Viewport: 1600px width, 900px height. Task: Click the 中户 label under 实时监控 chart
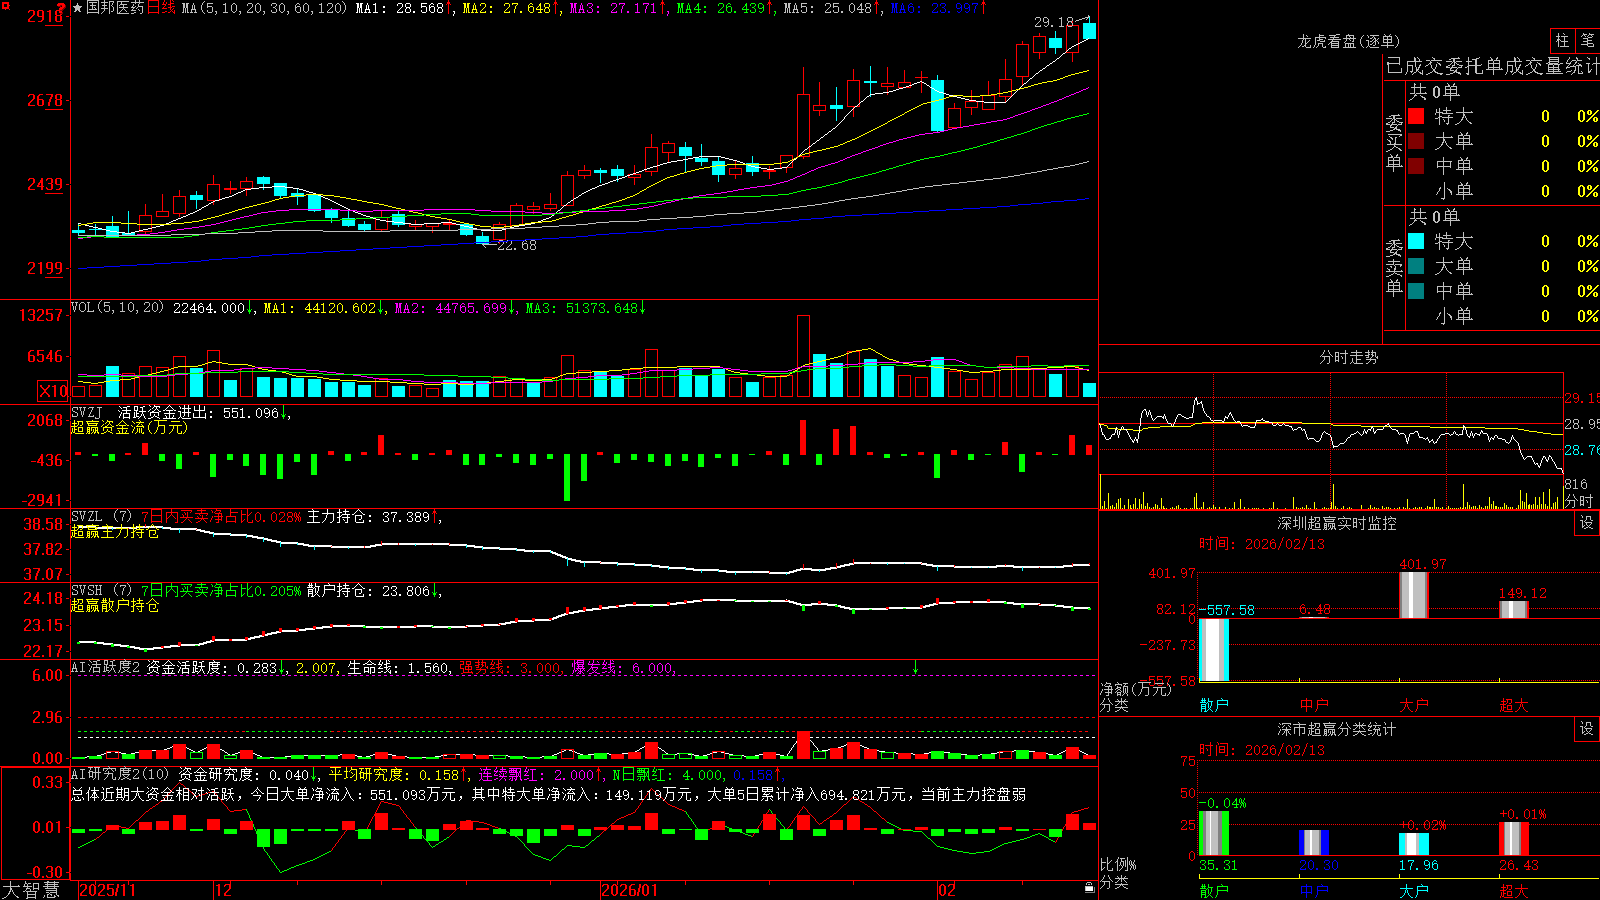click(x=1314, y=705)
